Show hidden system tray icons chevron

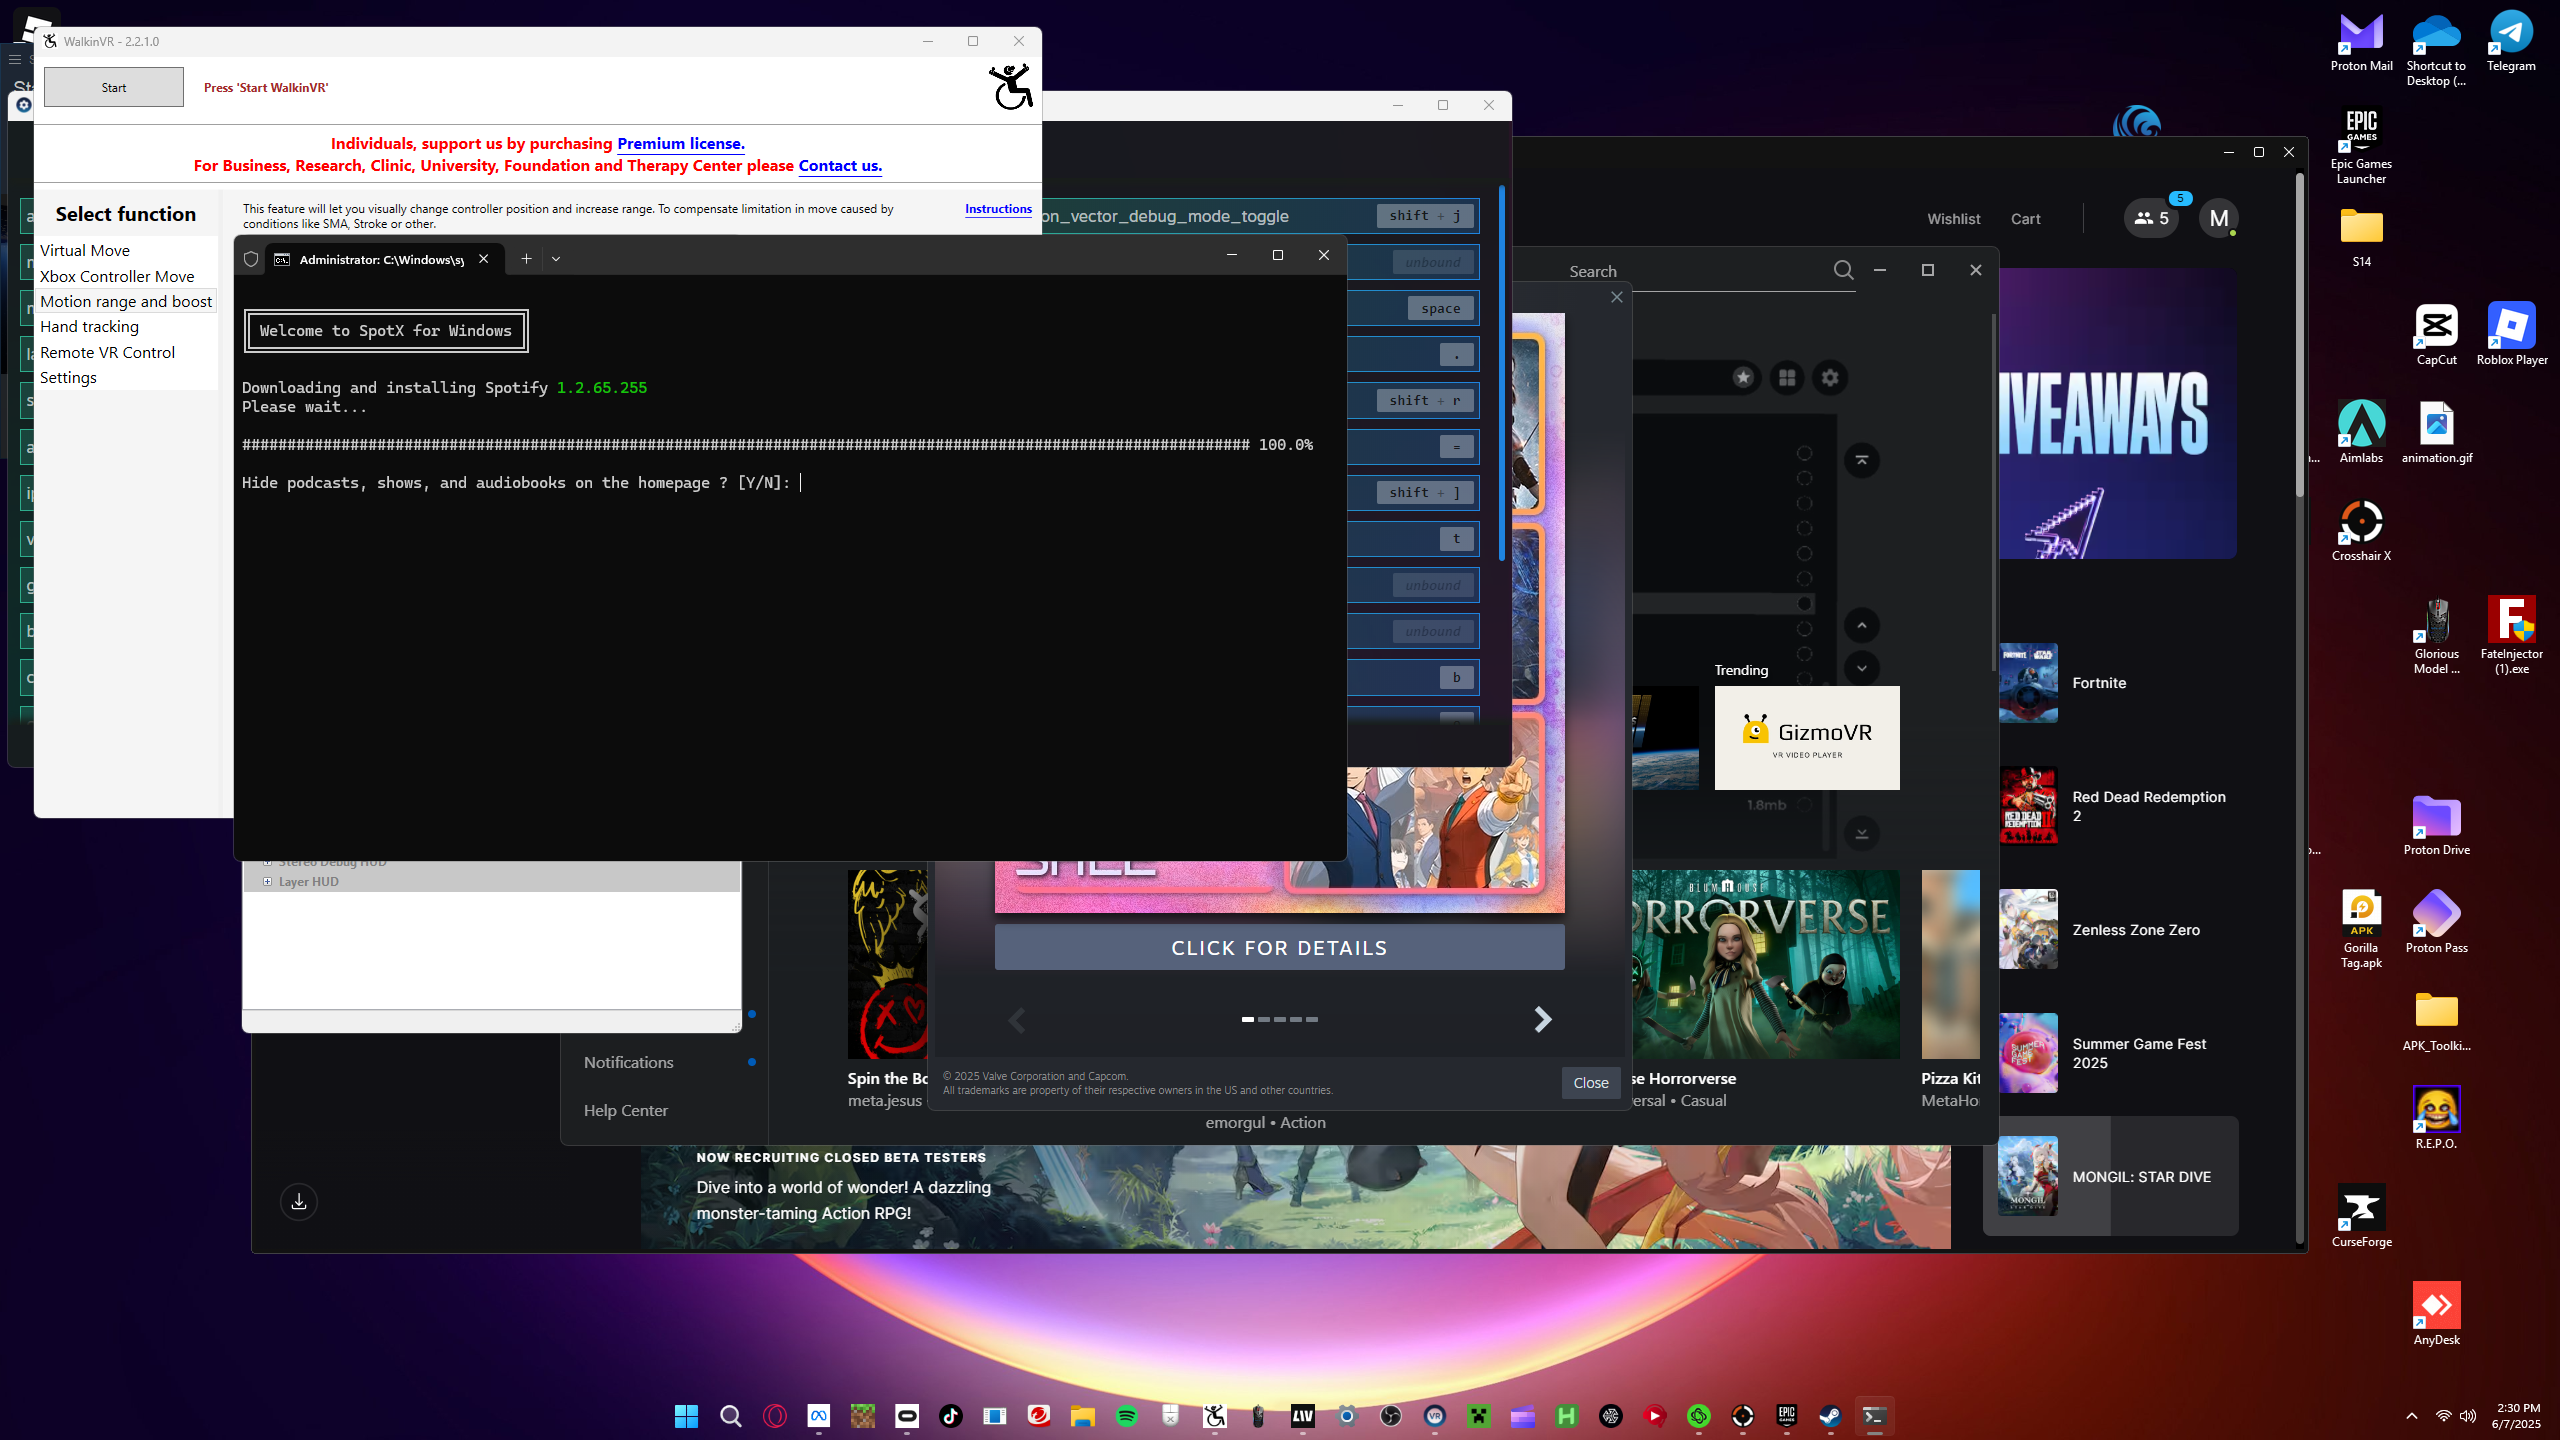(x=2411, y=1416)
